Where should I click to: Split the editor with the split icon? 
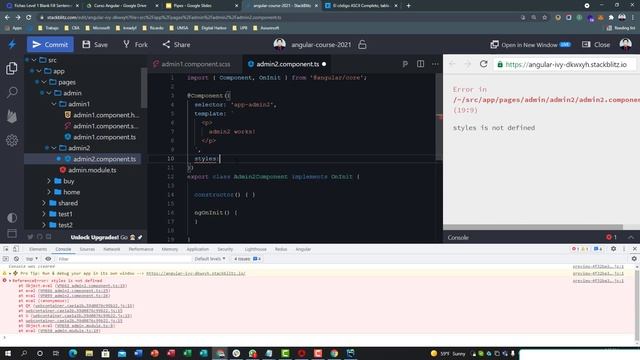coord(420,64)
